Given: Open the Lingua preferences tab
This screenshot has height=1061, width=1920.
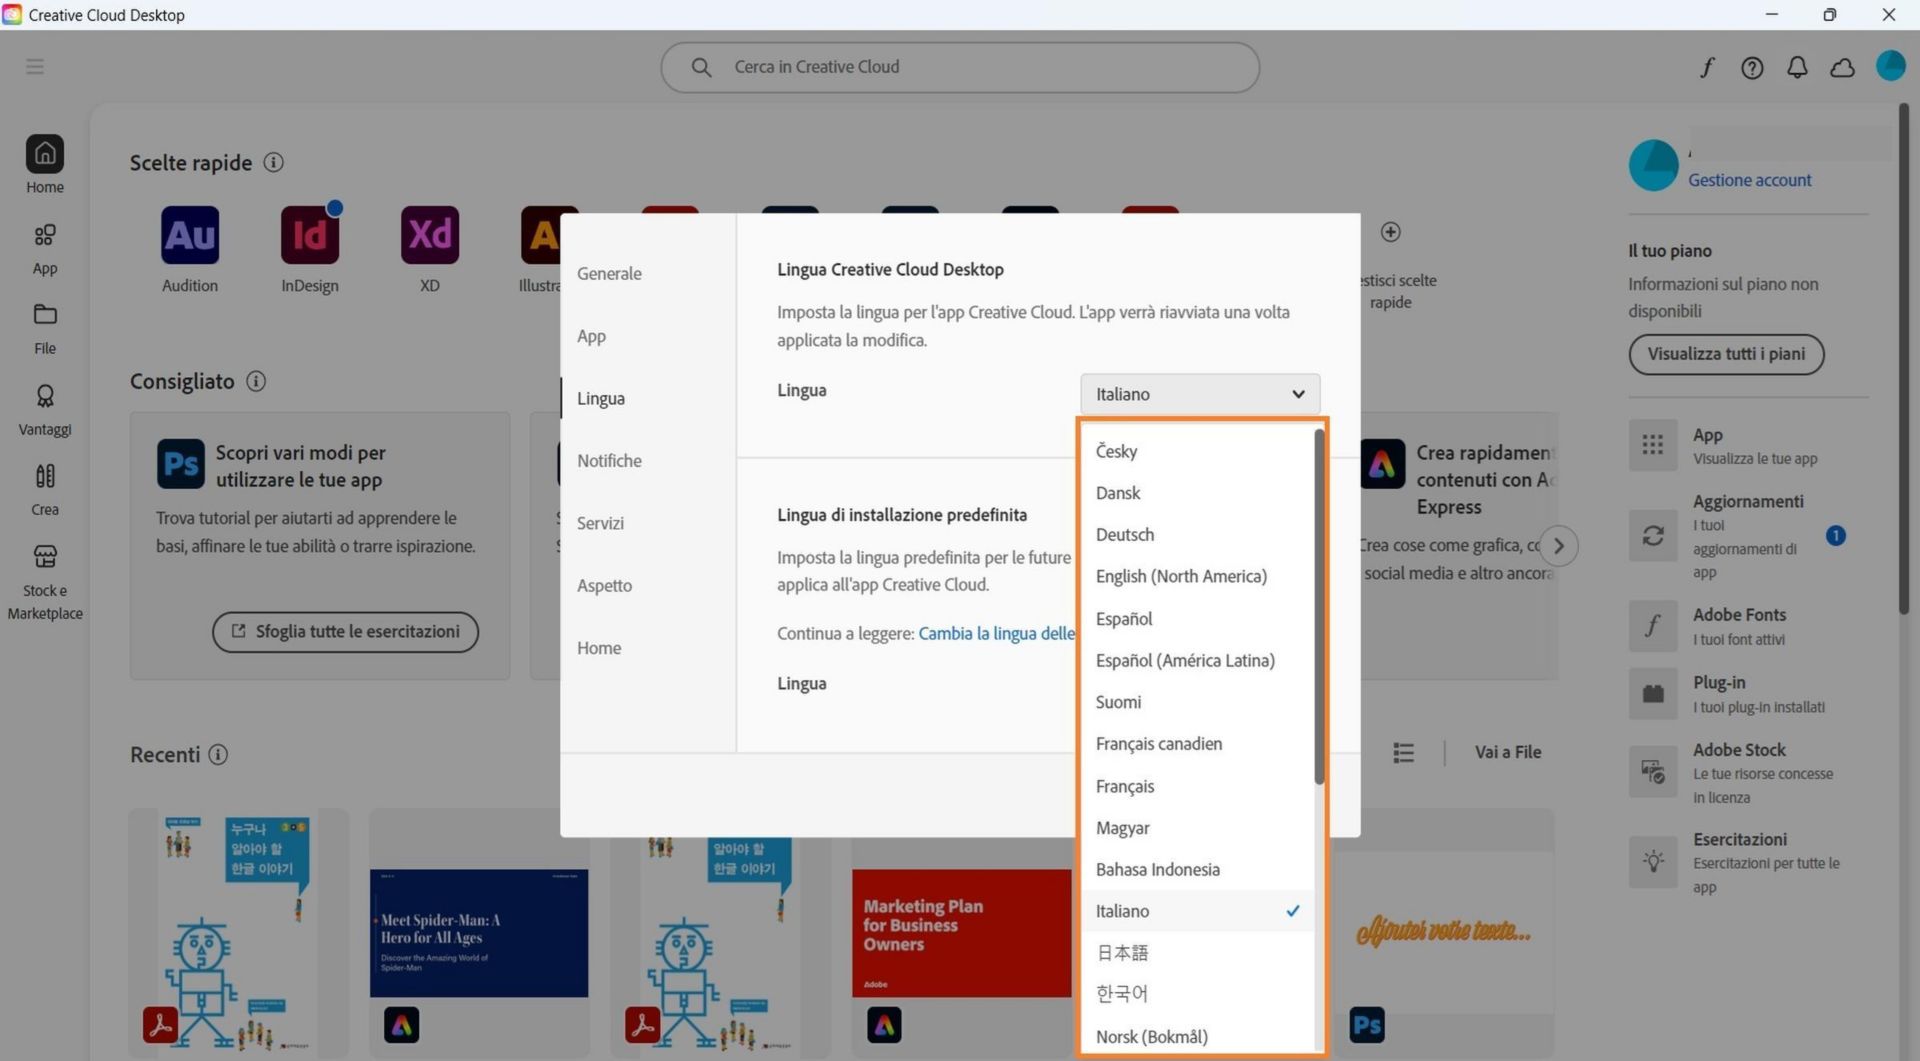Looking at the screenshot, I should (x=601, y=398).
